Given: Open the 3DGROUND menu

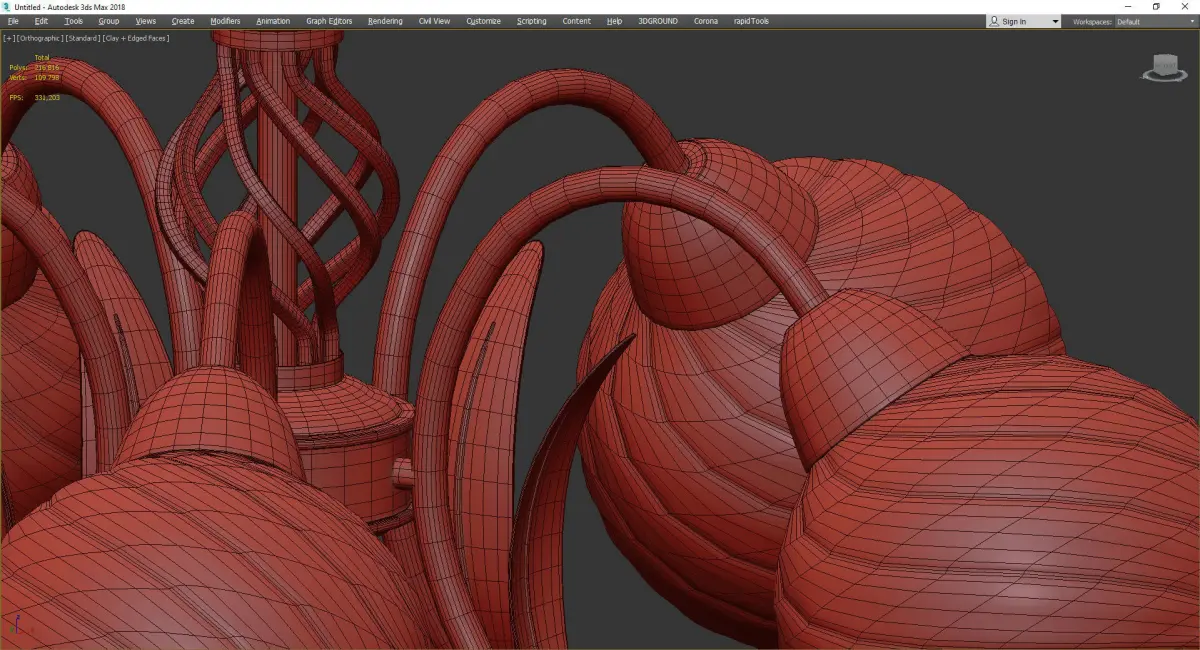Looking at the screenshot, I should coord(656,21).
